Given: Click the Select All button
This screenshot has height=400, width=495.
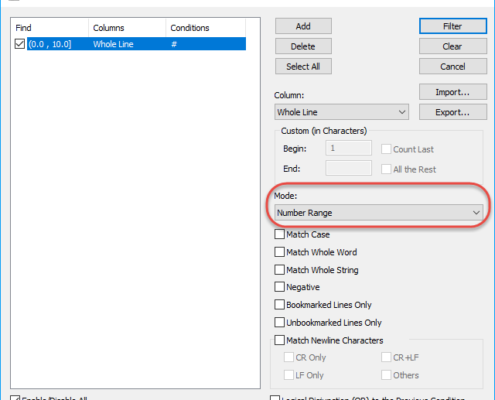Looking at the screenshot, I should [x=303, y=66].
